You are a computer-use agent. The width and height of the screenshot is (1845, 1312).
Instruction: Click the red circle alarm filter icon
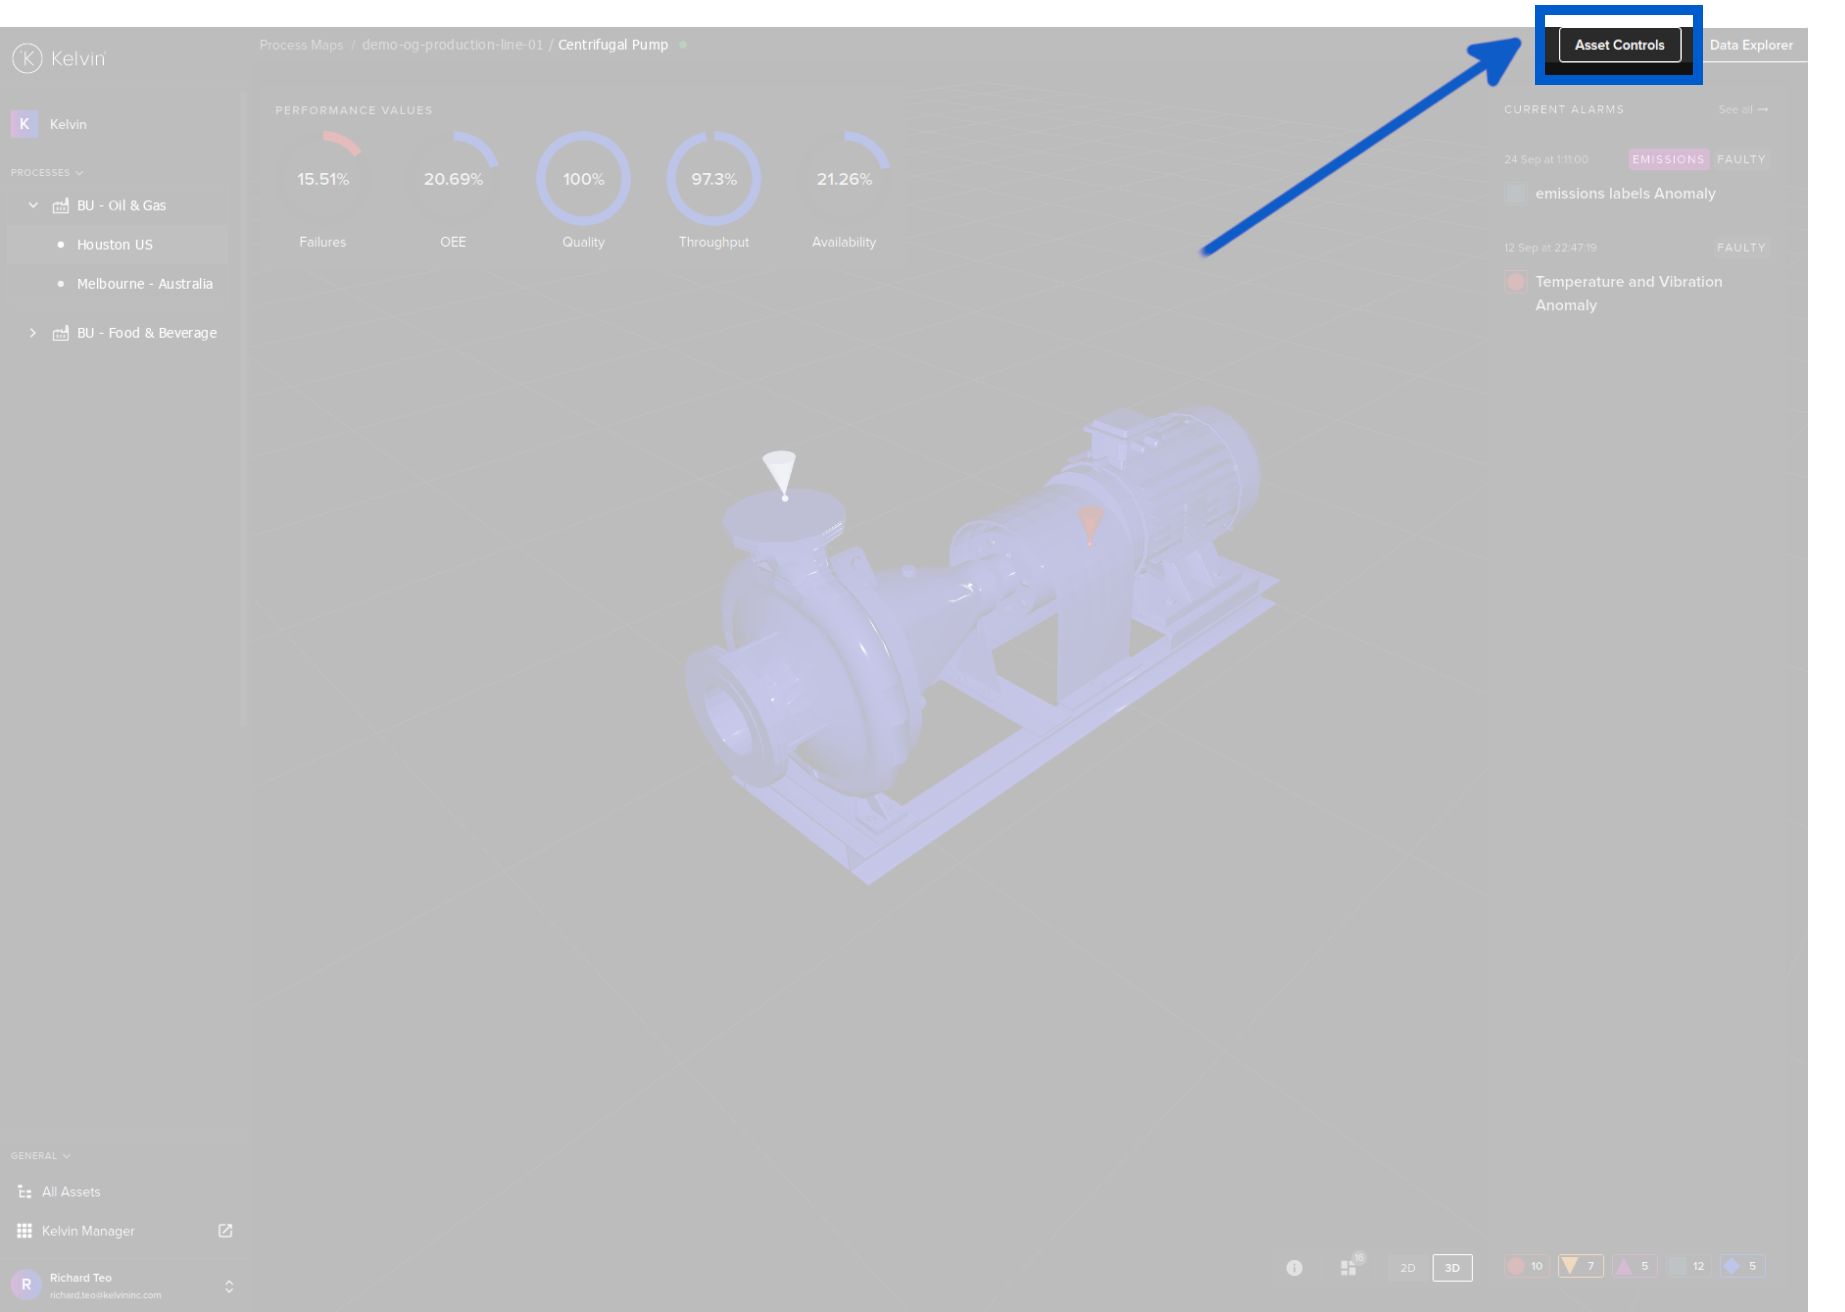[x=1526, y=1267]
